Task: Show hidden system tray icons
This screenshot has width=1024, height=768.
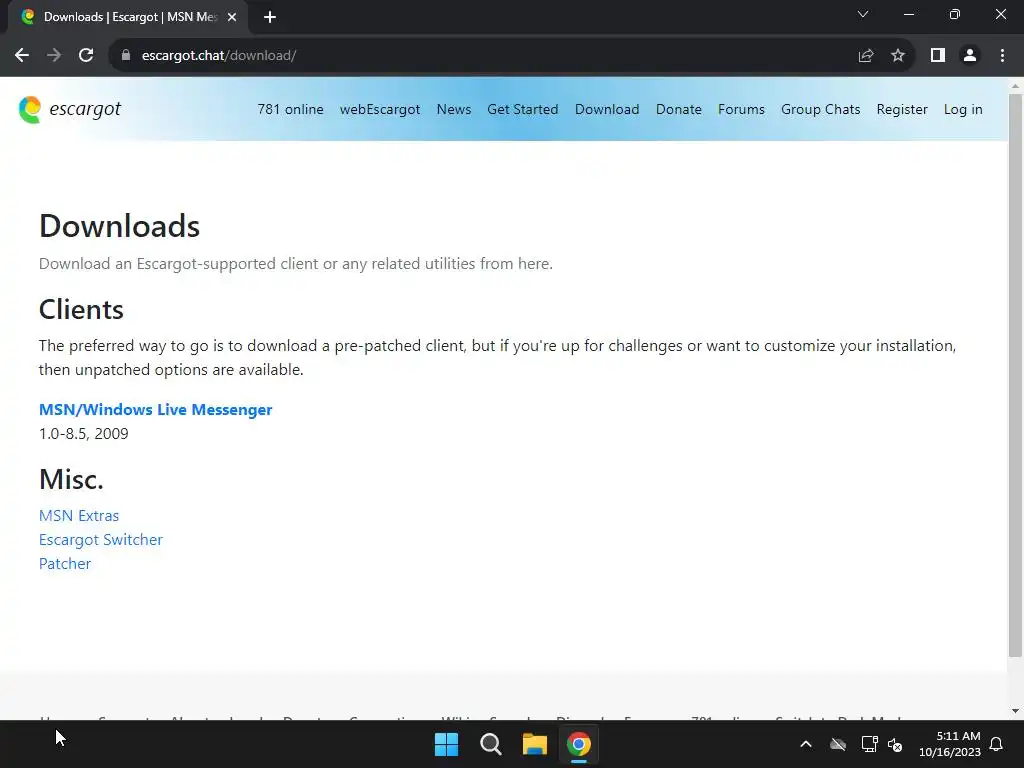Action: [x=806, y=744]
